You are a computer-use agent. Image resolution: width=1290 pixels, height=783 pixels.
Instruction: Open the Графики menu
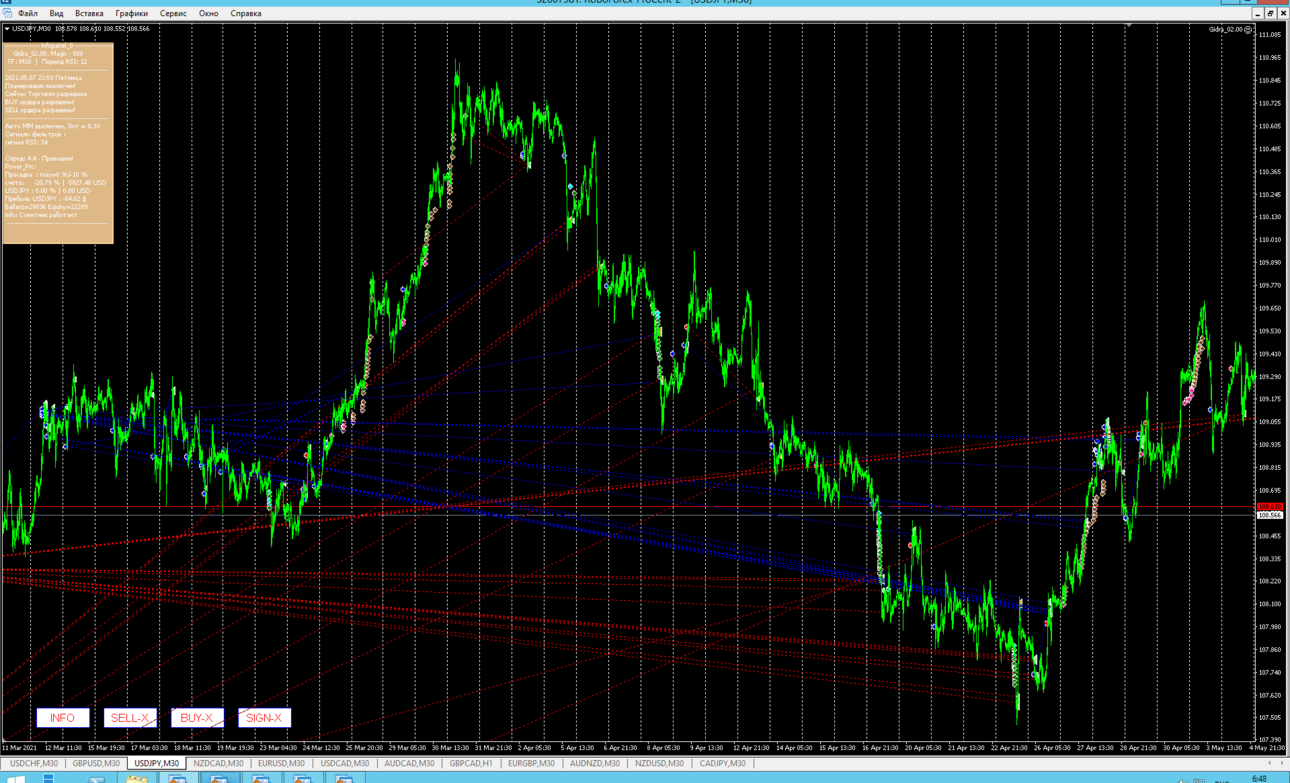coord(131,14)
